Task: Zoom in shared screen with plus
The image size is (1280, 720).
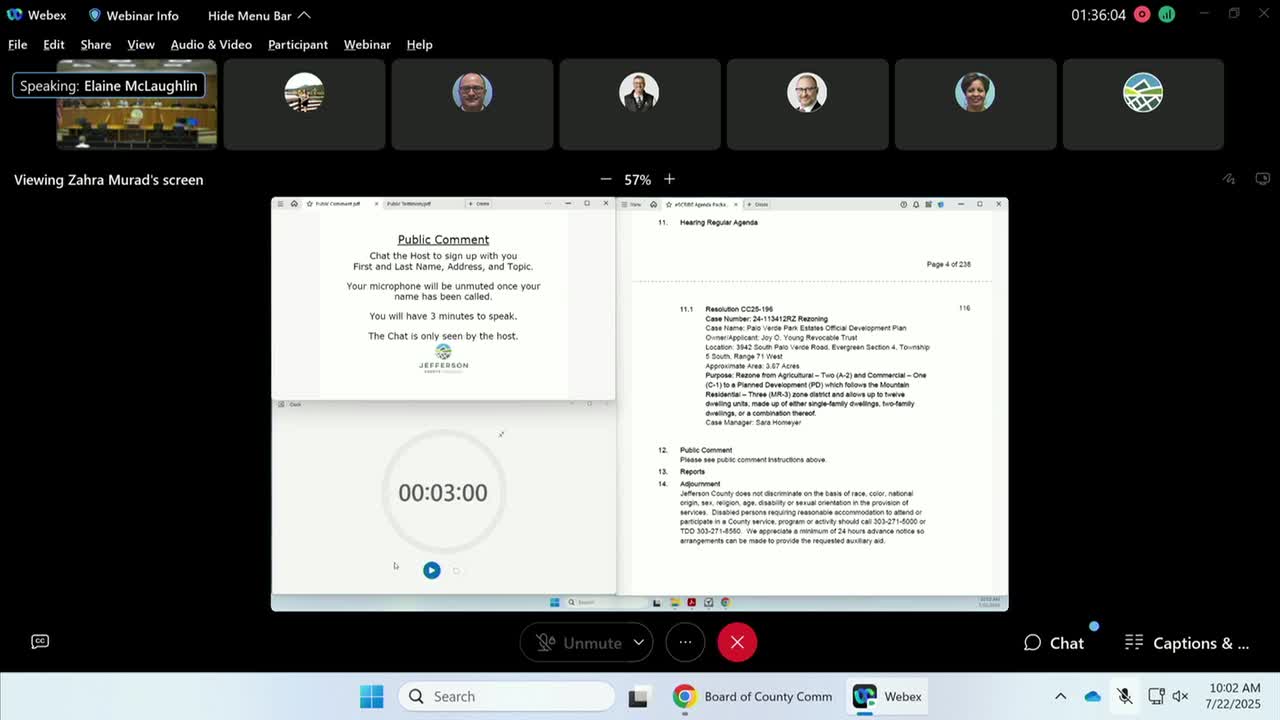Action: [669, 179]
